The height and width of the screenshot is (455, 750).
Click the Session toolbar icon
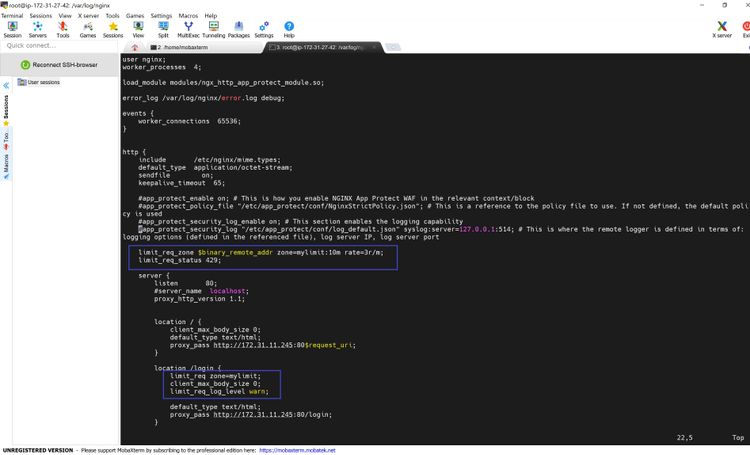[12, 28]
